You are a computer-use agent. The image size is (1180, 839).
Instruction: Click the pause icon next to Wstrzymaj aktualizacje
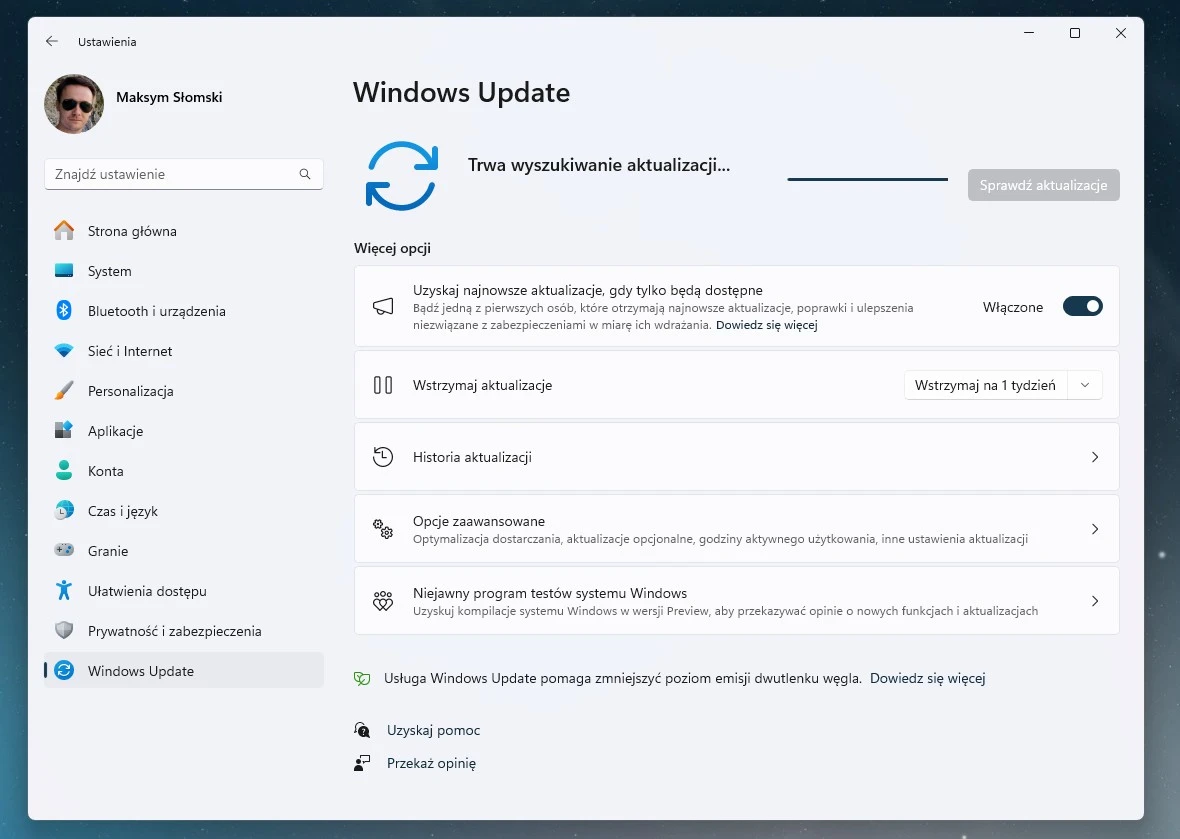coord(383,385)
